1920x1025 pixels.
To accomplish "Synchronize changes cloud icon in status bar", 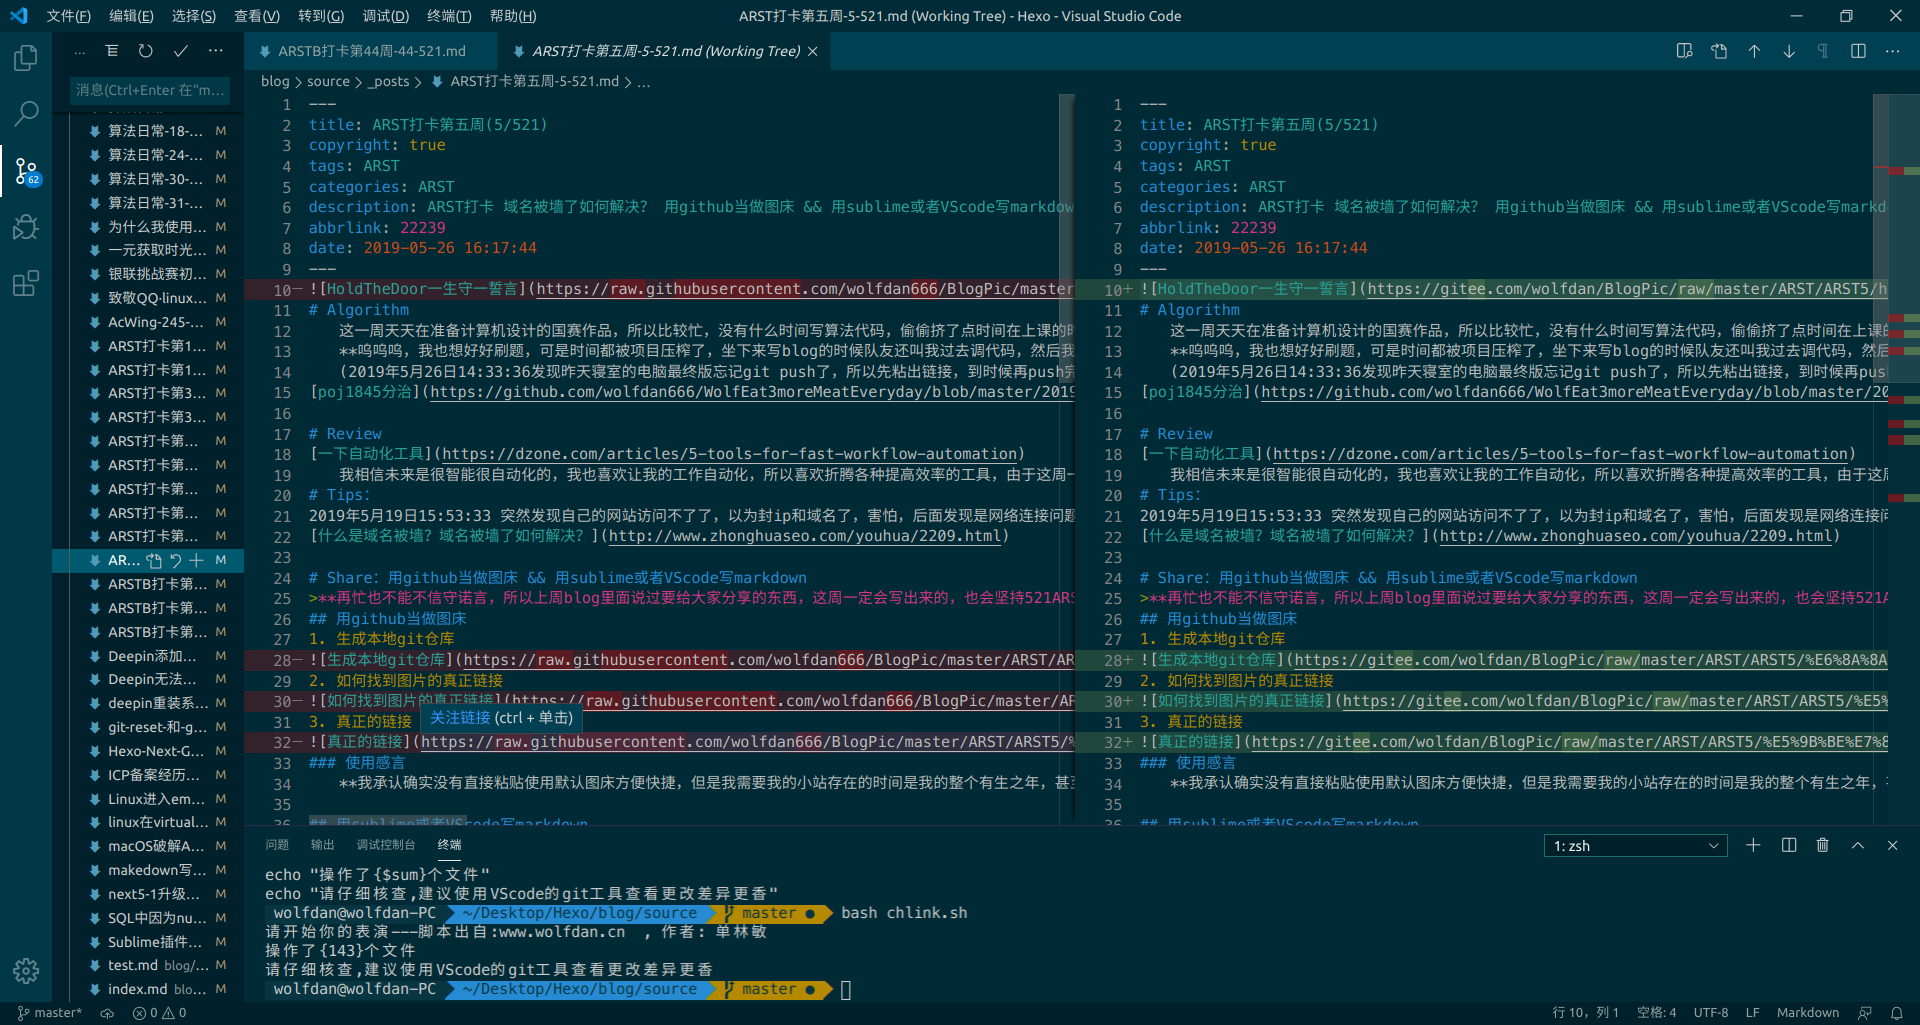I will pos(107,1013).
